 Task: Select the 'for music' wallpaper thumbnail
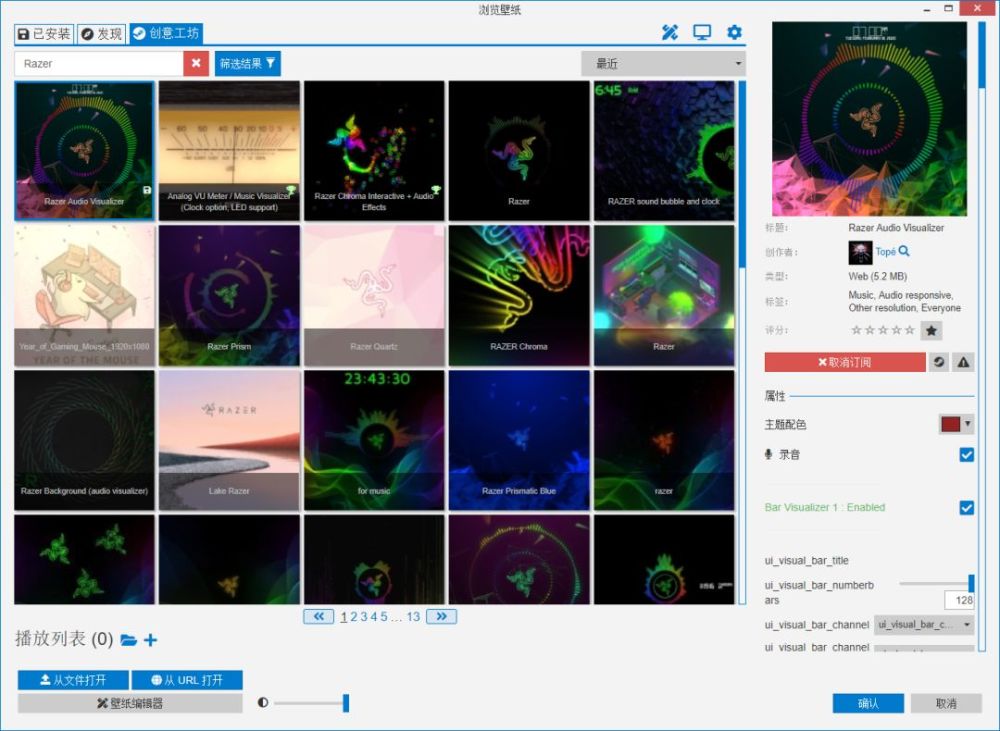click(x=374, y=440)
